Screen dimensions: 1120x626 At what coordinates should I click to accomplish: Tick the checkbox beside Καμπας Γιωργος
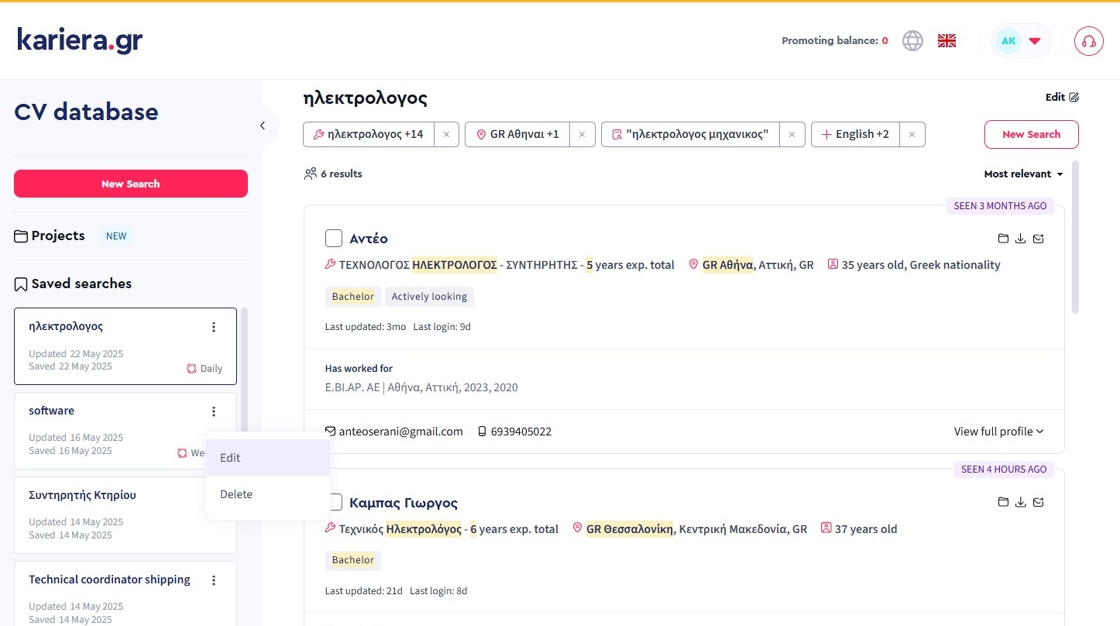click(336, 502)
